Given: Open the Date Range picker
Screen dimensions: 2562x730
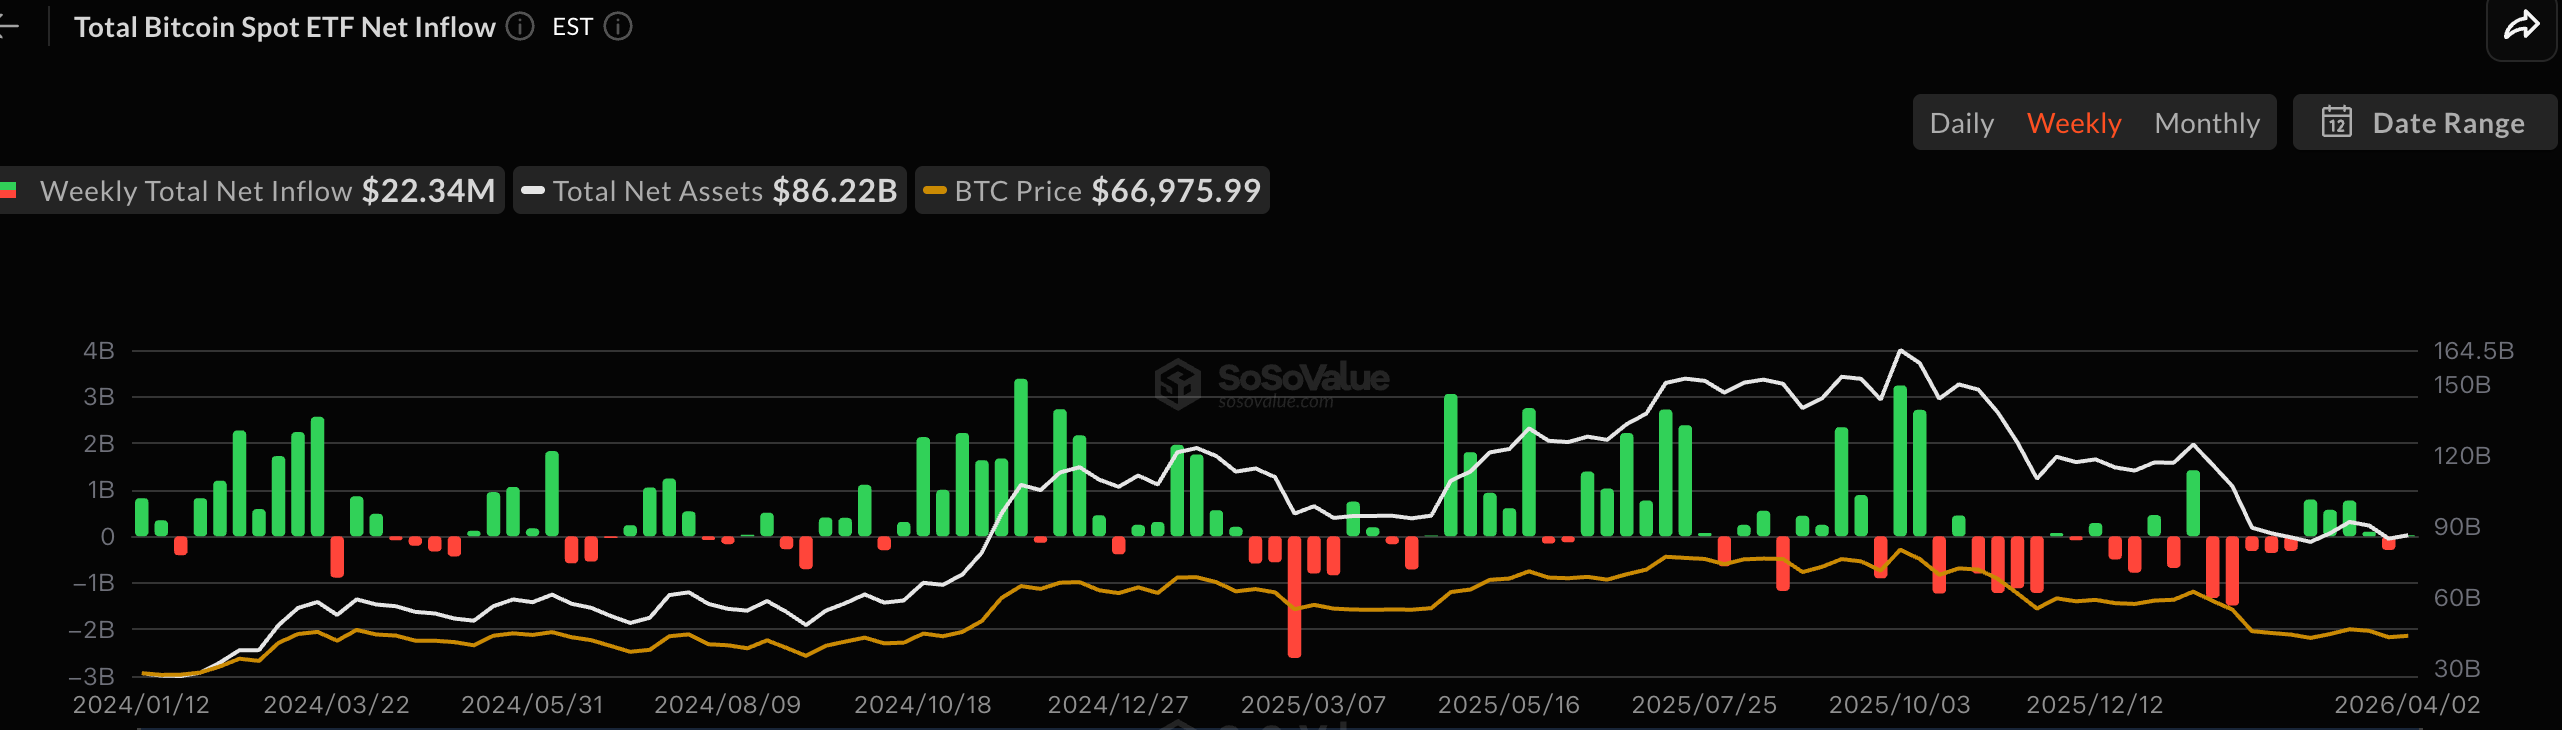Looking at the screenshot, I should click(2447, 123).
